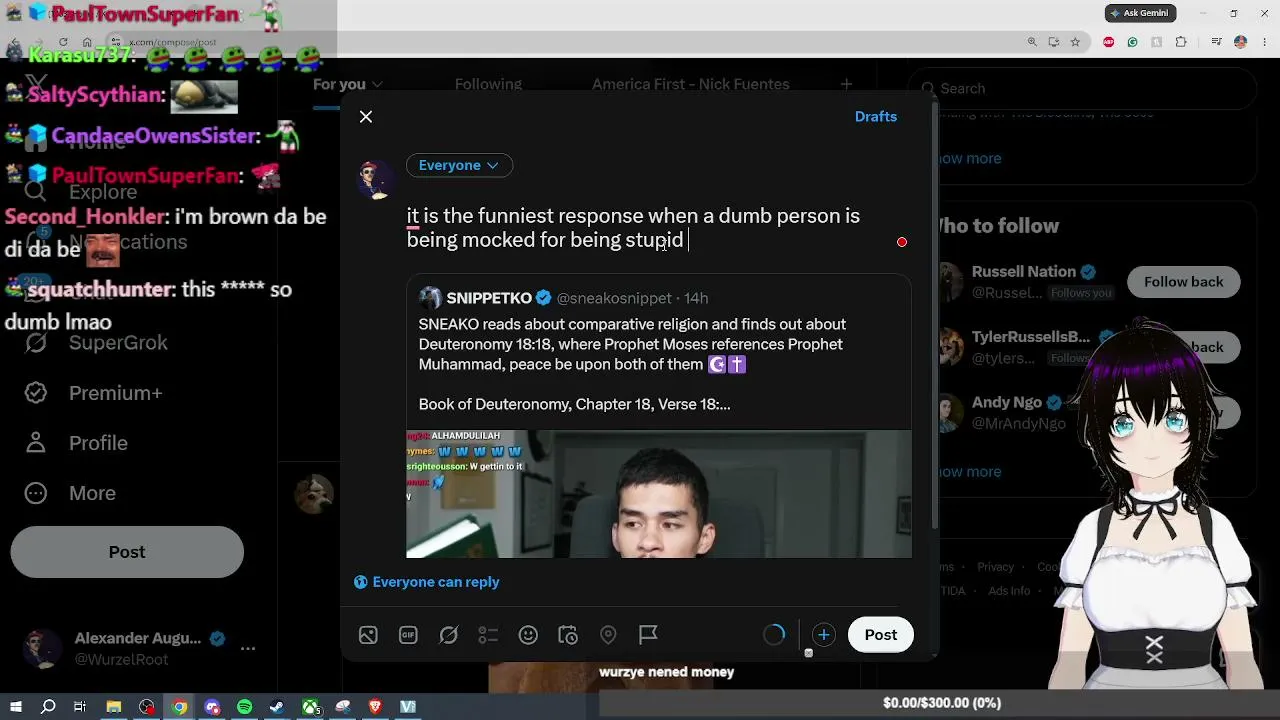Click the install app icon in address bar

[1054, 42]
